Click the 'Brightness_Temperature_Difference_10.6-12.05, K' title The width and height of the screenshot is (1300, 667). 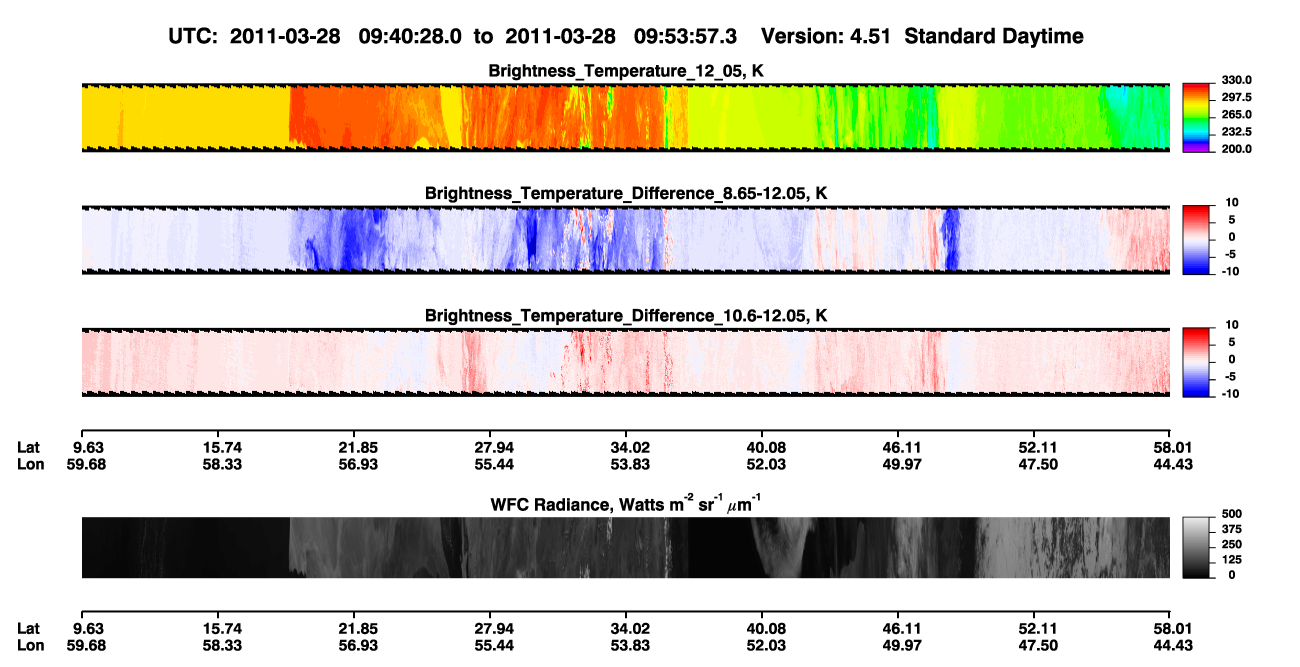coord(626,315)
